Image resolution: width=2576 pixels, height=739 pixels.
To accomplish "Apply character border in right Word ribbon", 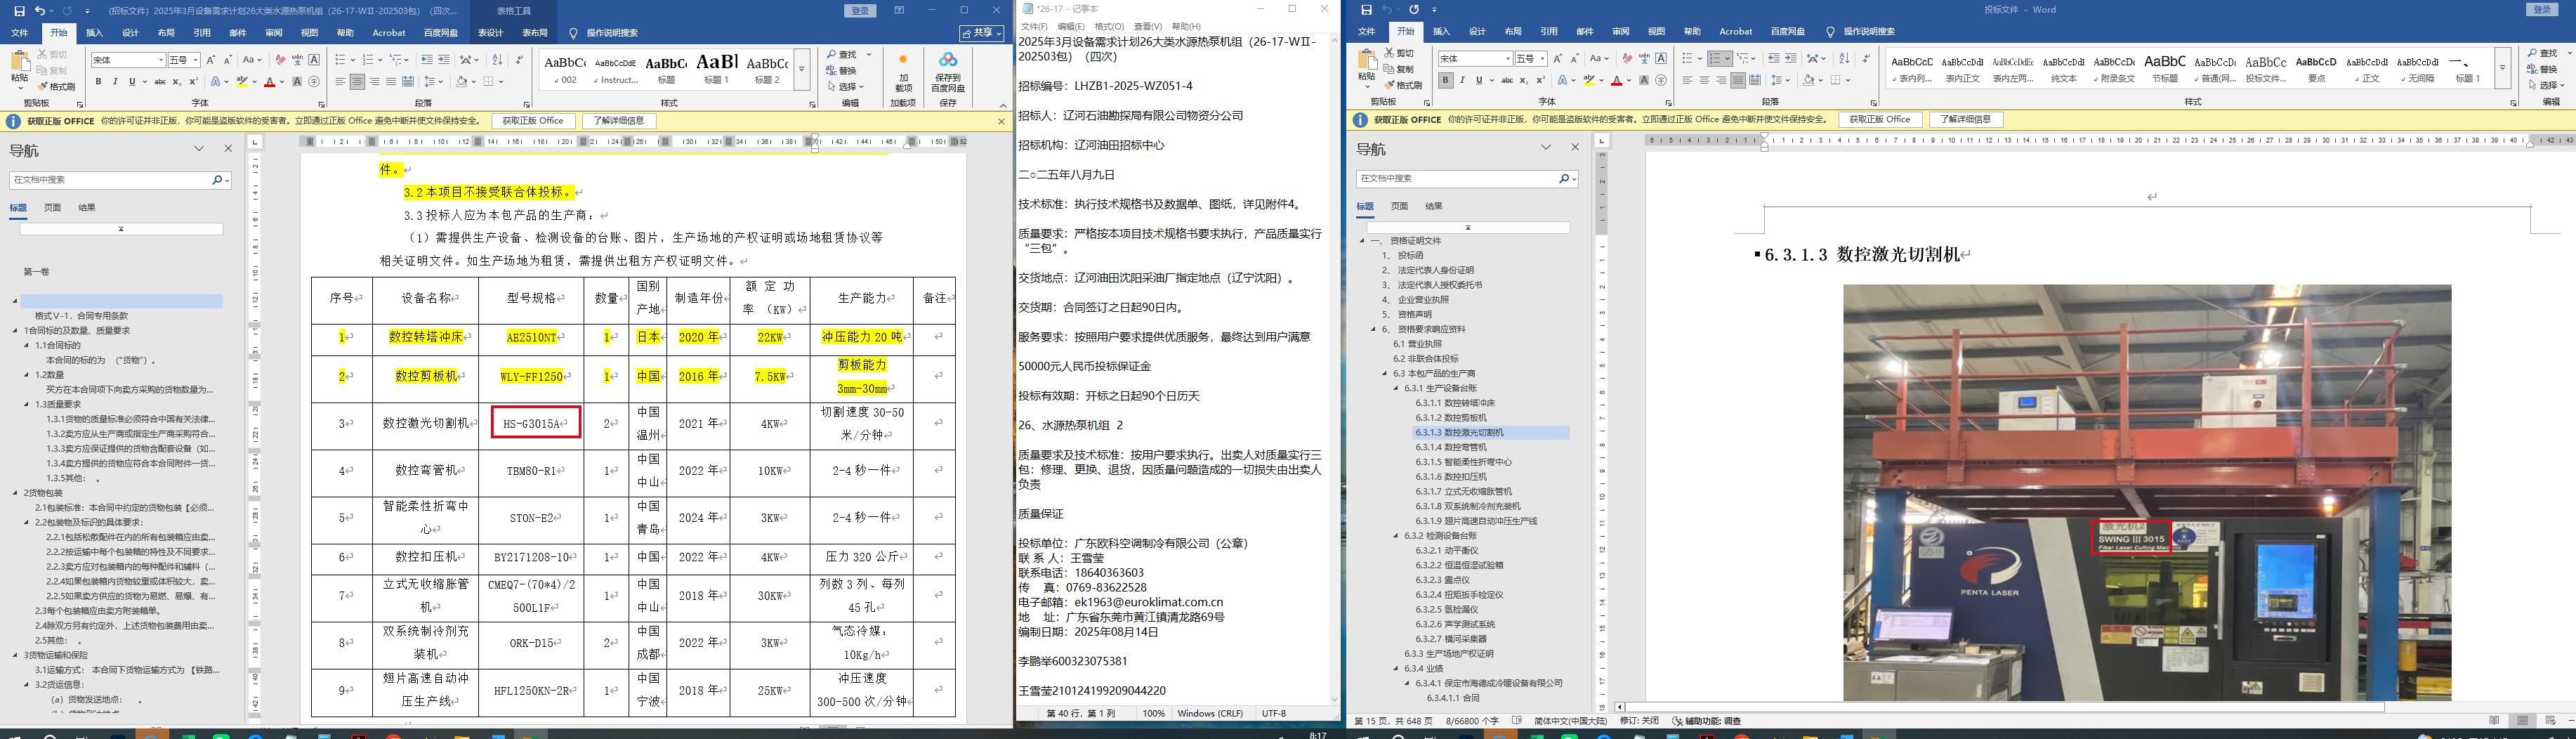I will (1661, 59).
